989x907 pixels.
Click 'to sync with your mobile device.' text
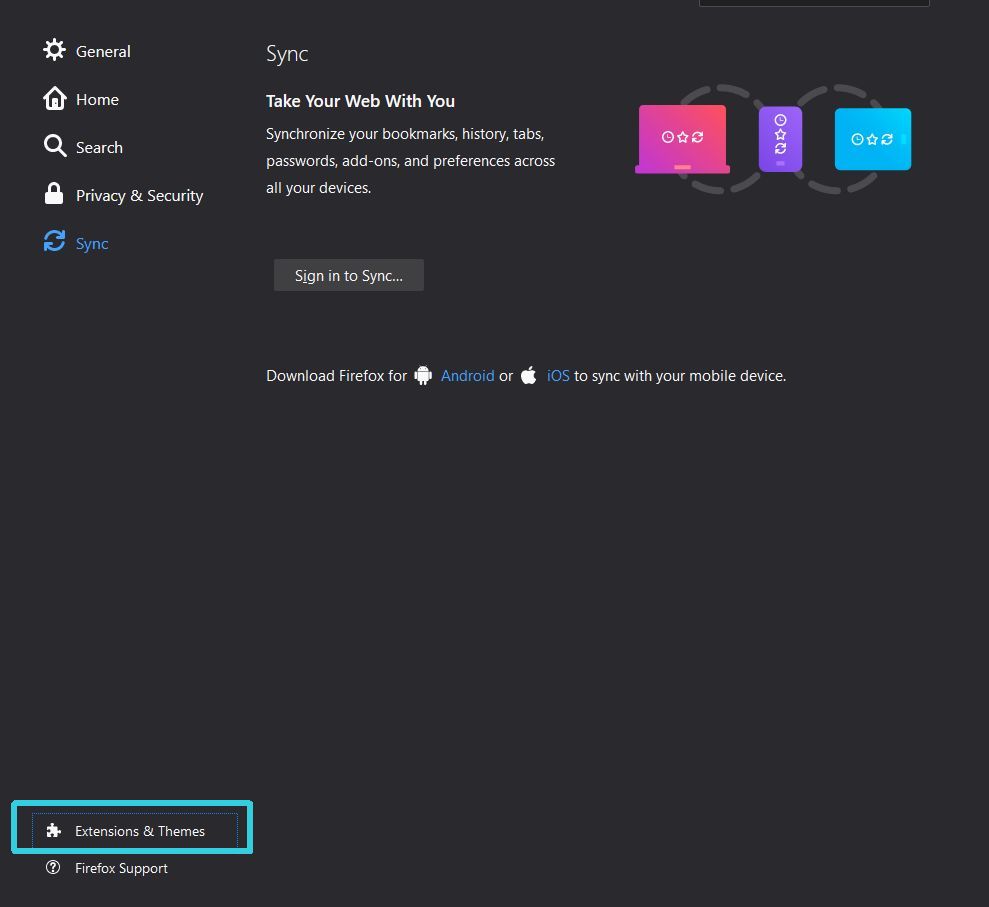(680, 376)
